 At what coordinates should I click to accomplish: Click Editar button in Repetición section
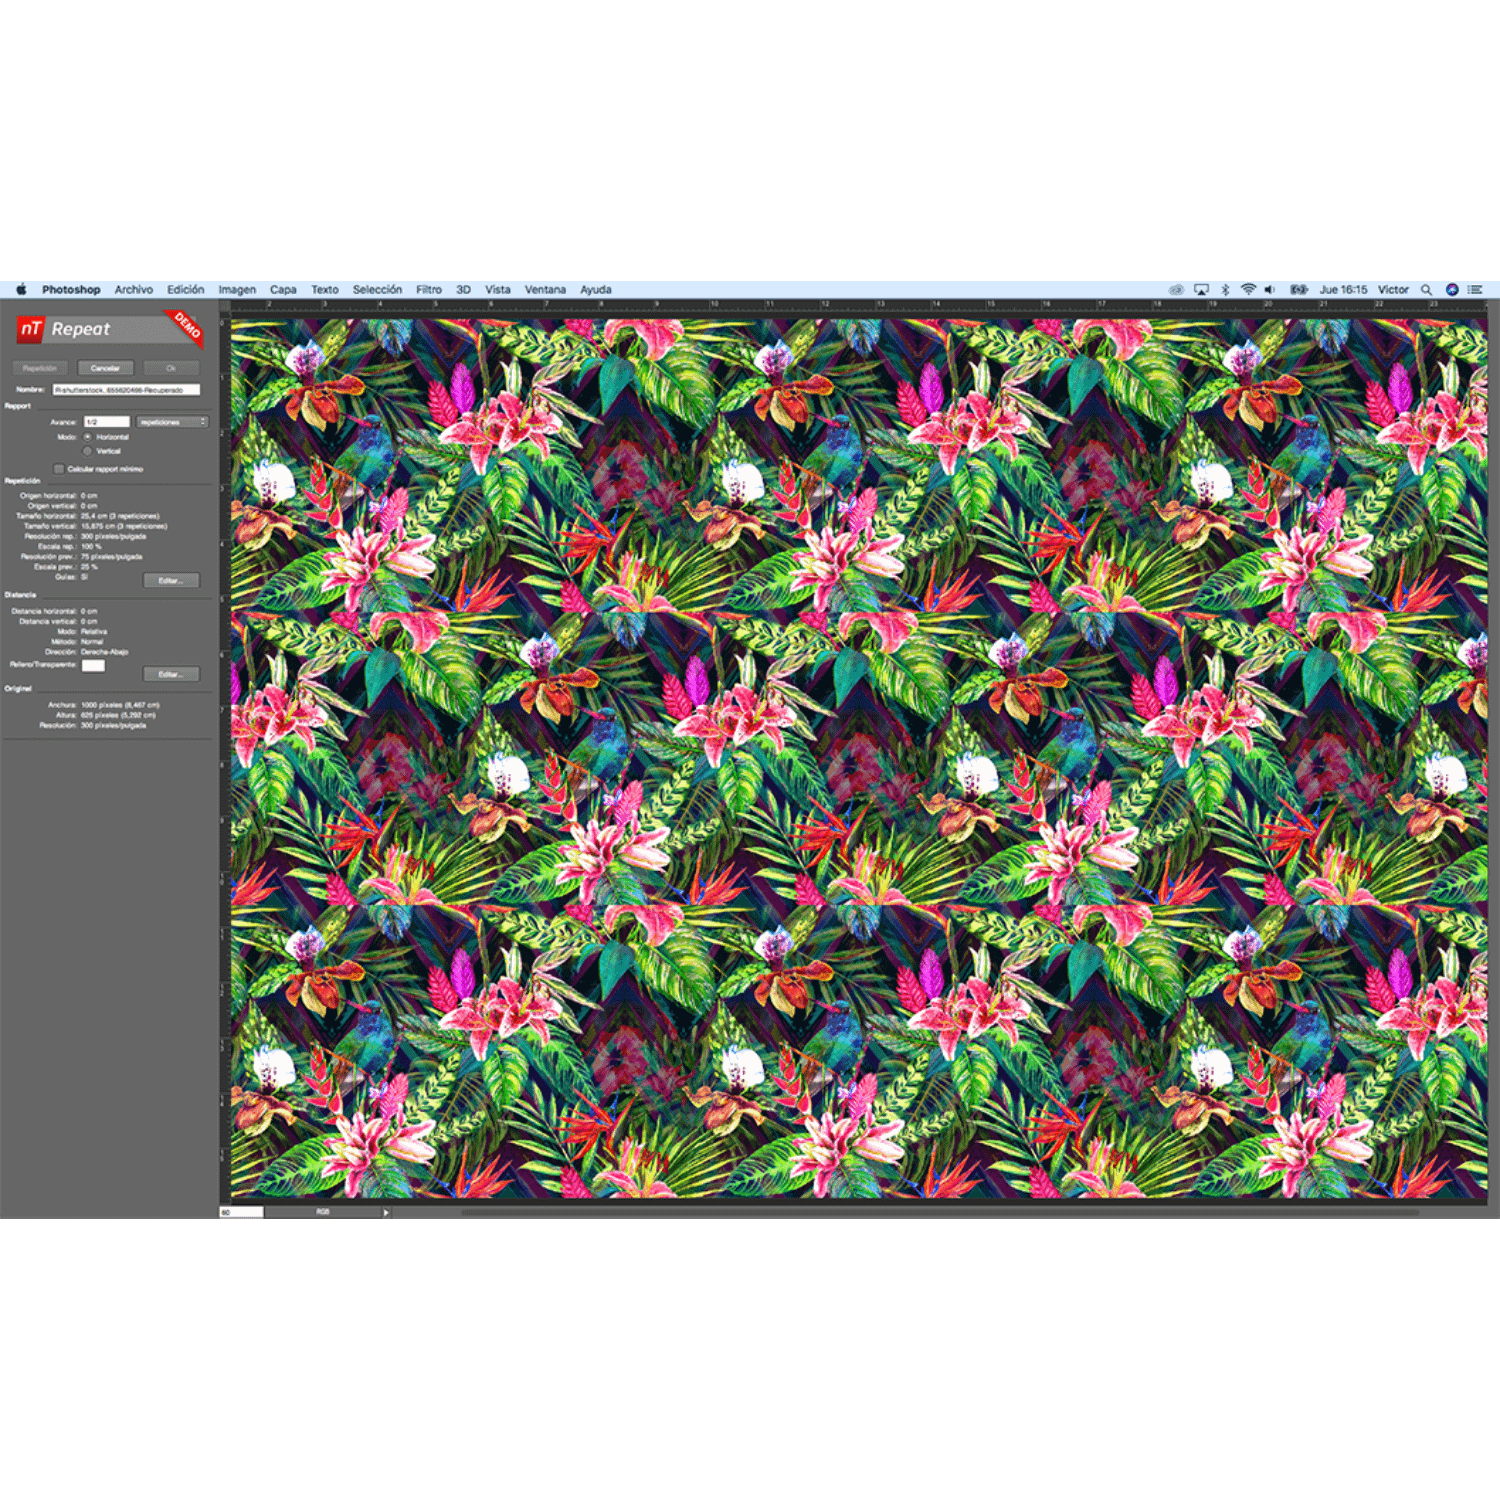coord(171,581)
